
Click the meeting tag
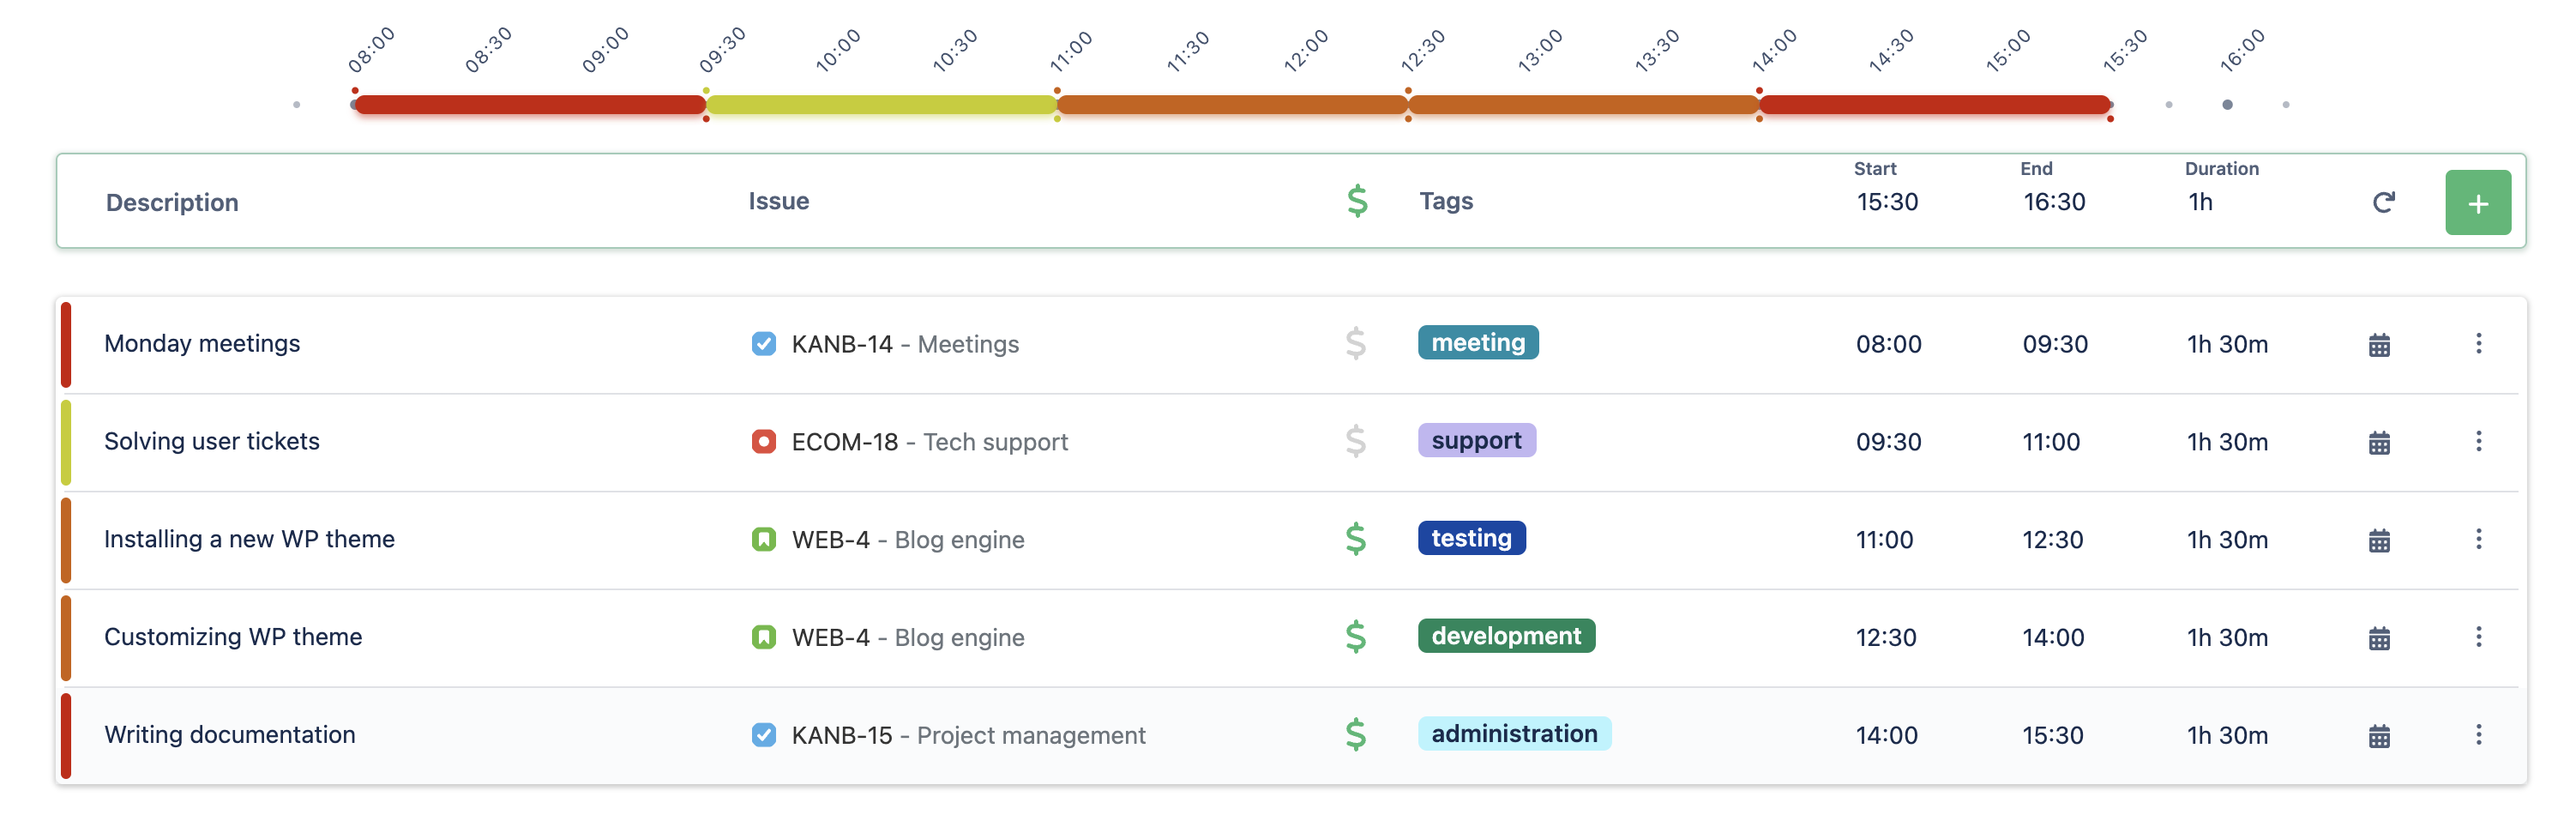point(1477,343)
